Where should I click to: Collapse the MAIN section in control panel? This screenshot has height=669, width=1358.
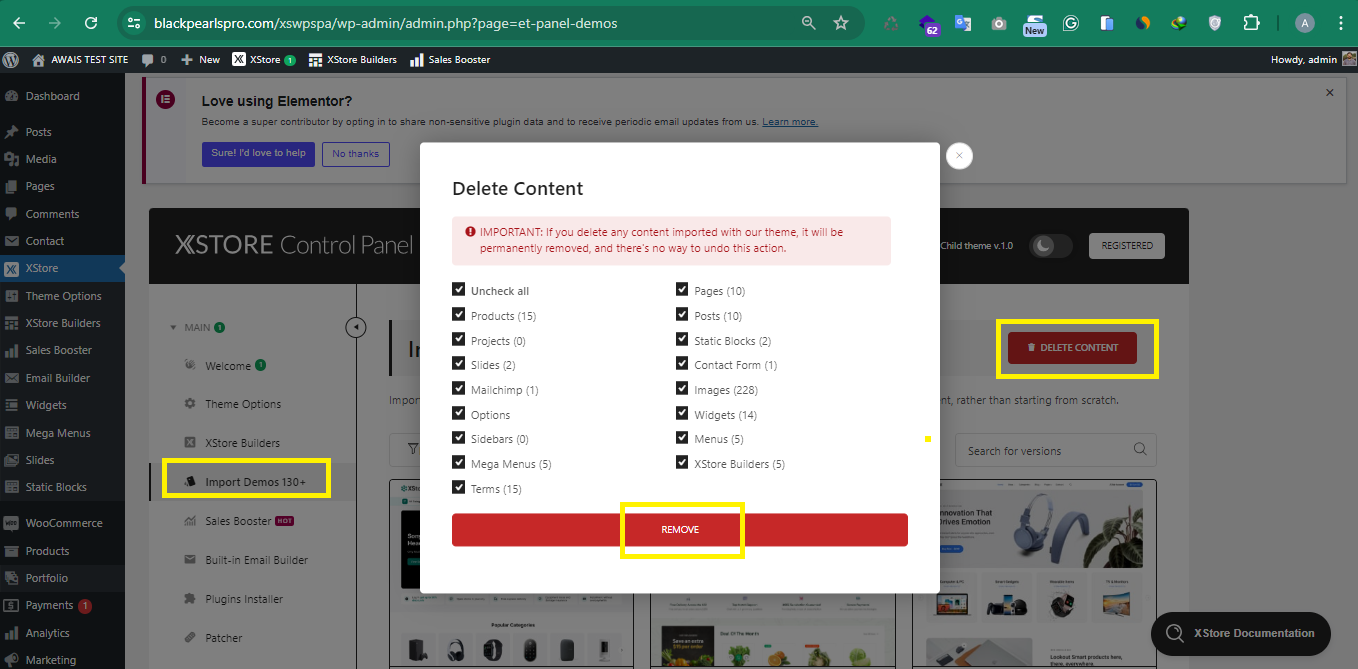(x=172, y=327)
